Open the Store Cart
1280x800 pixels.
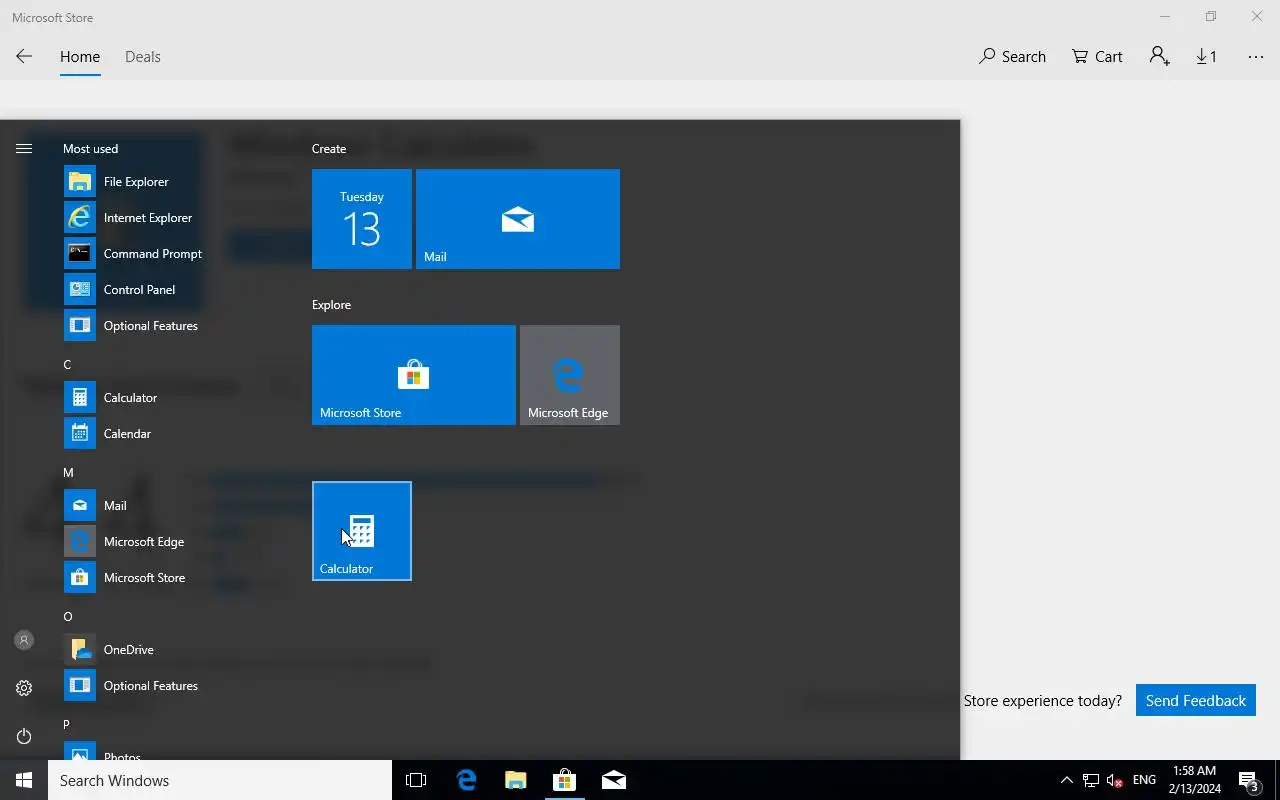tap(1097, 57)
